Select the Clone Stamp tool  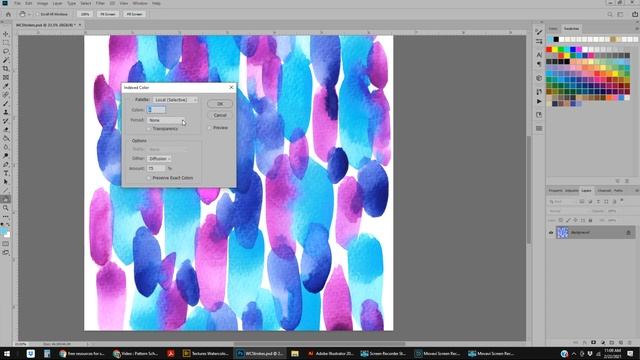[6, 112]
